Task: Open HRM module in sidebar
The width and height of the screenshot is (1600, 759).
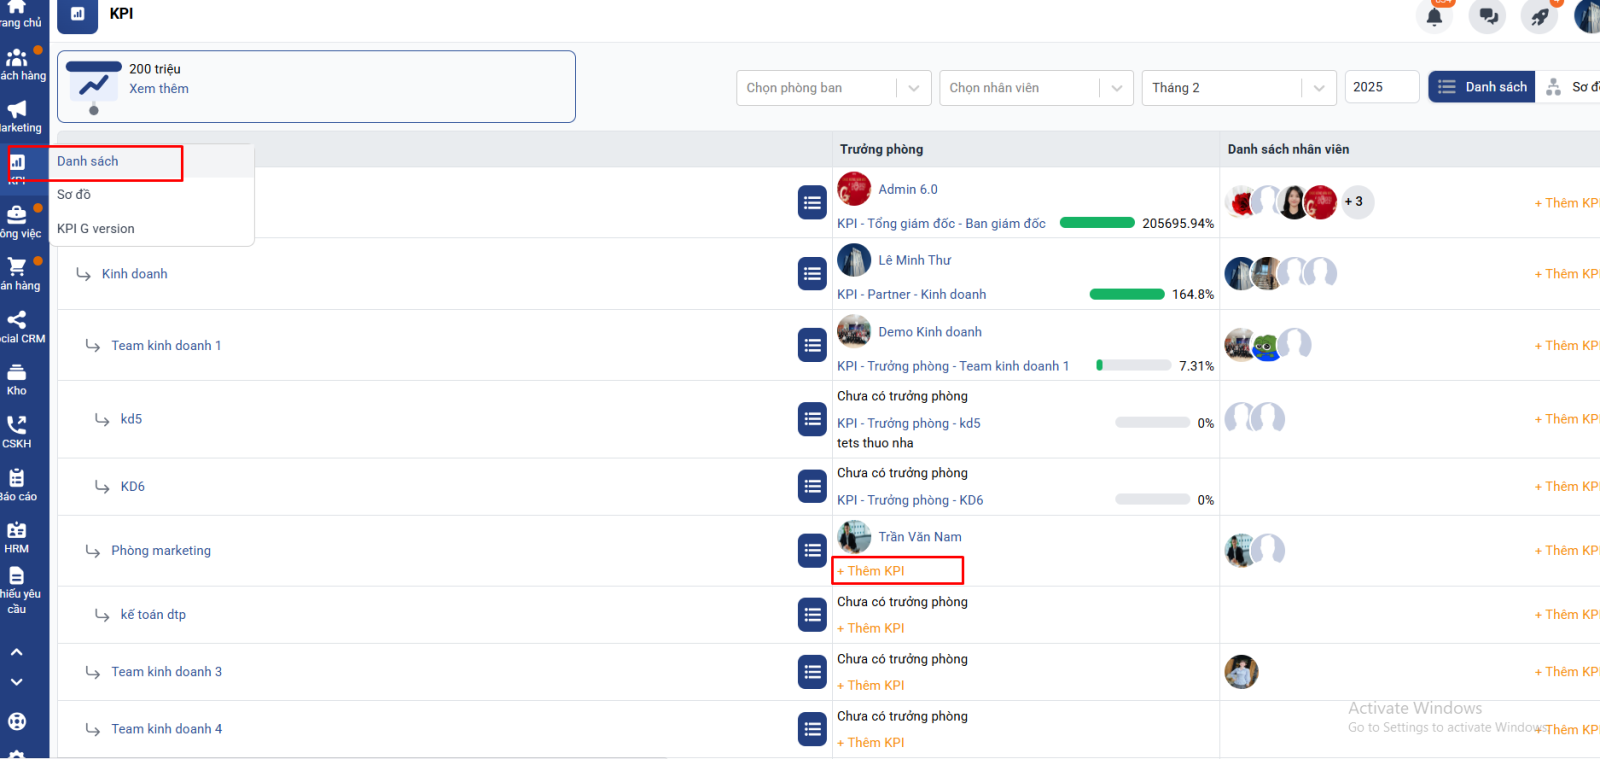Action: tap(17, 537)
